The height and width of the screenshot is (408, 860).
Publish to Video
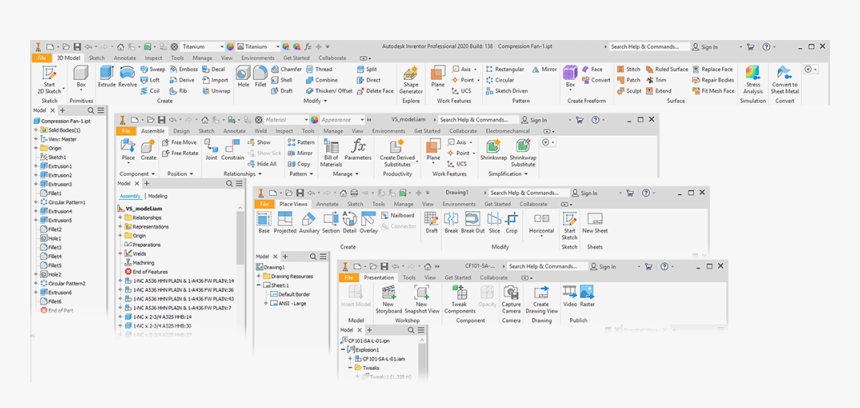(570, 296)
